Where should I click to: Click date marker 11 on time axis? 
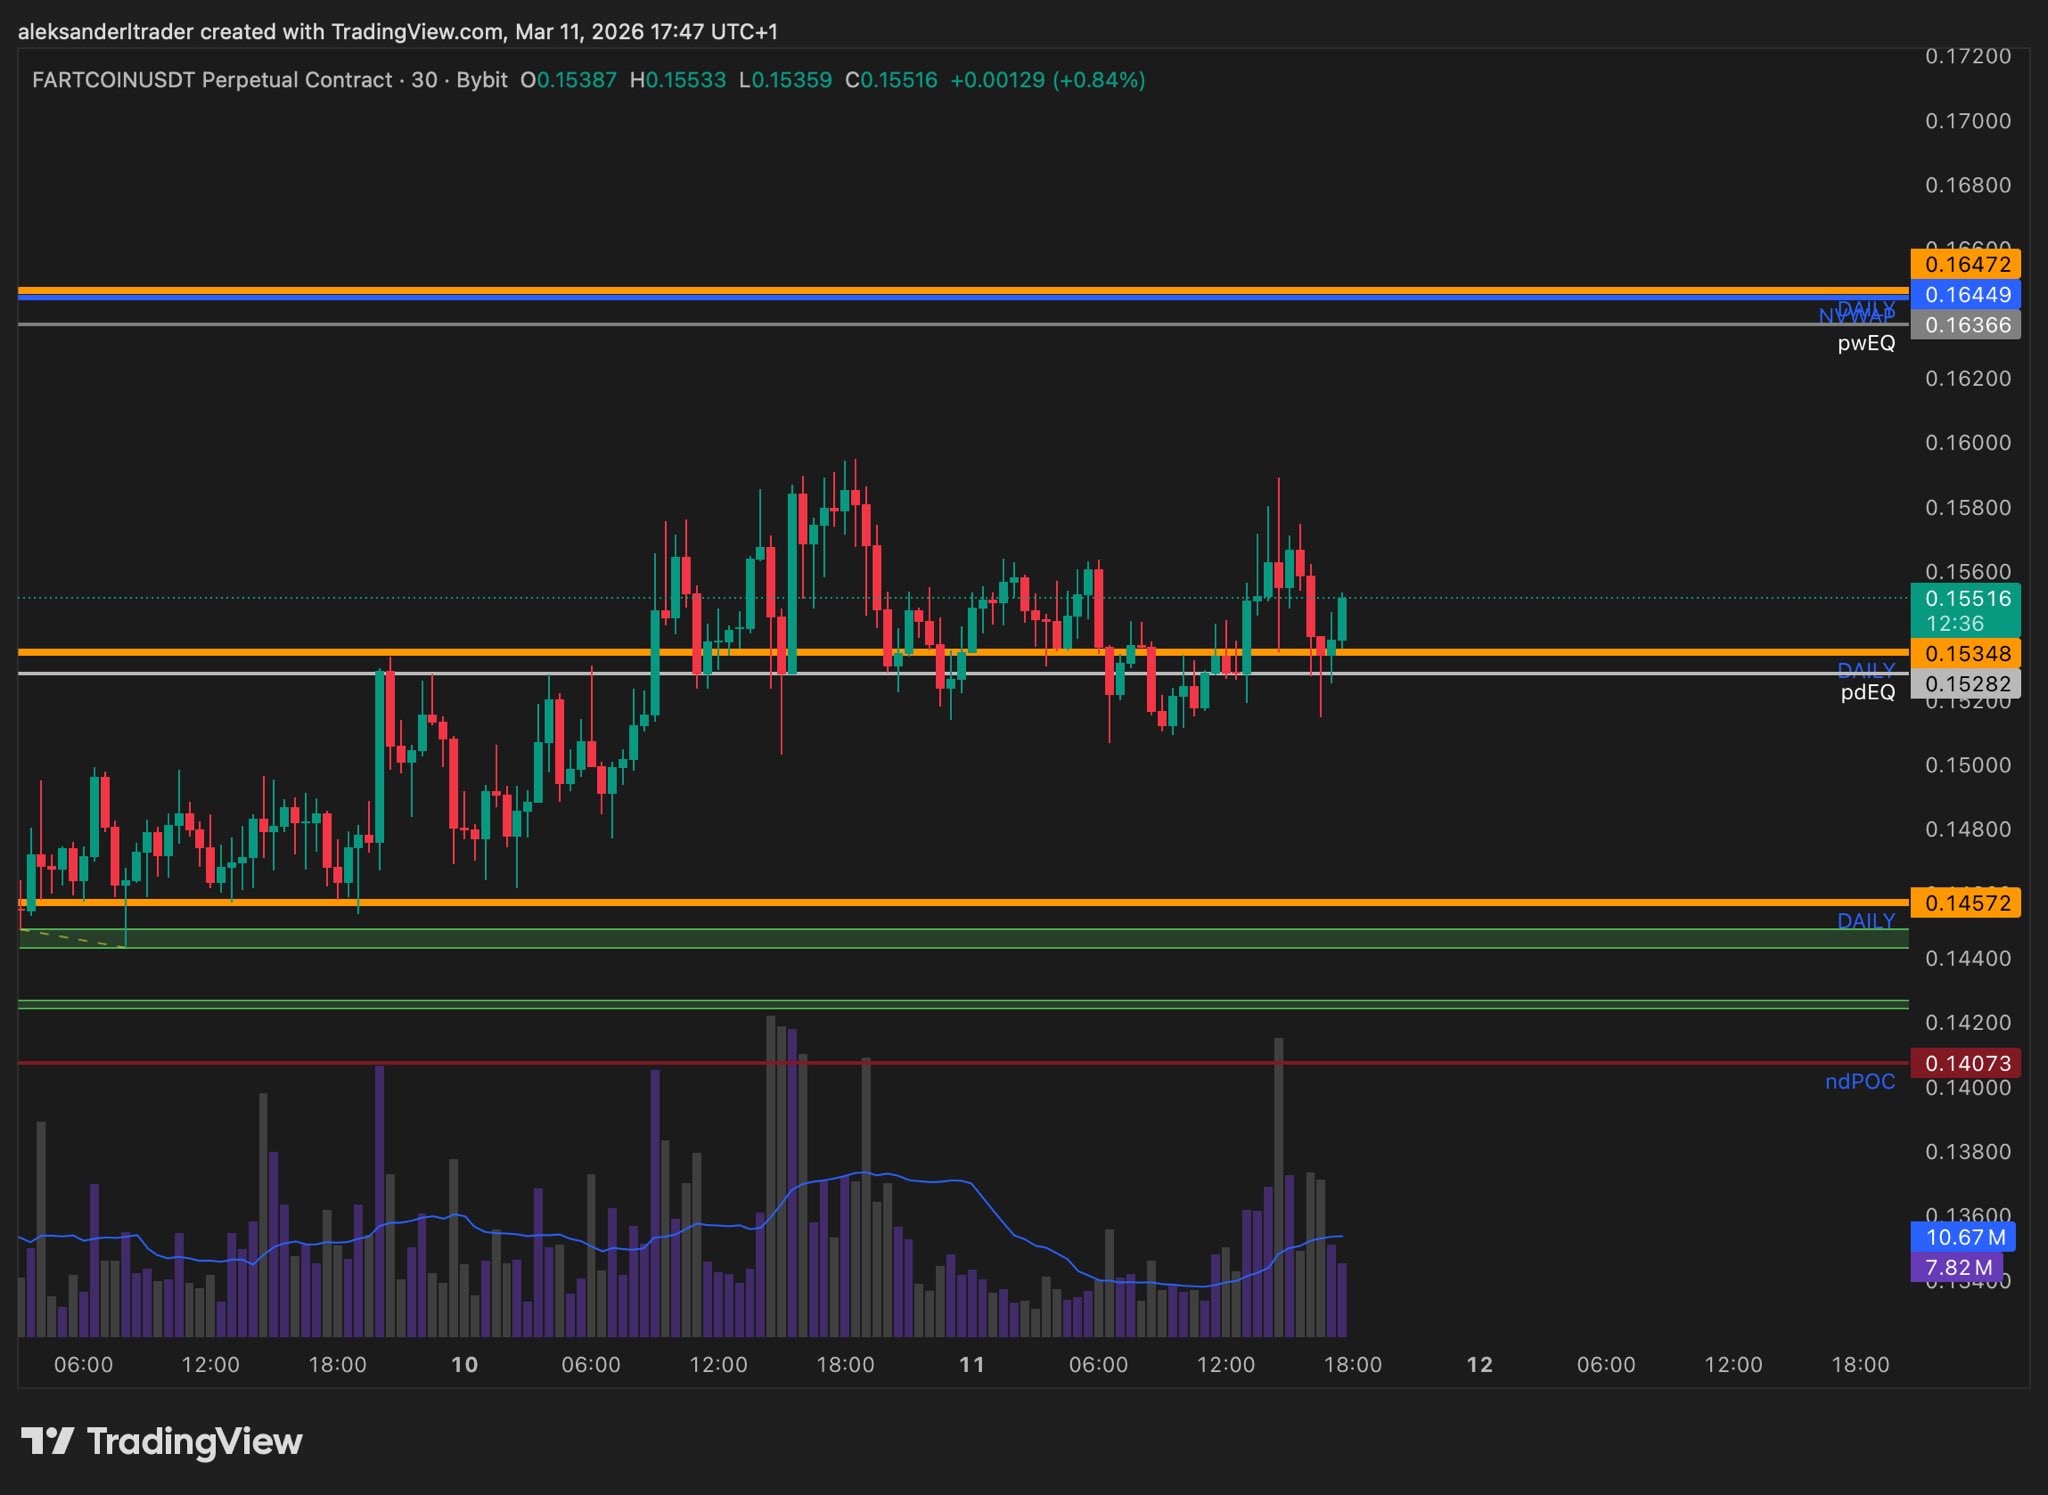pos(971,1365)
